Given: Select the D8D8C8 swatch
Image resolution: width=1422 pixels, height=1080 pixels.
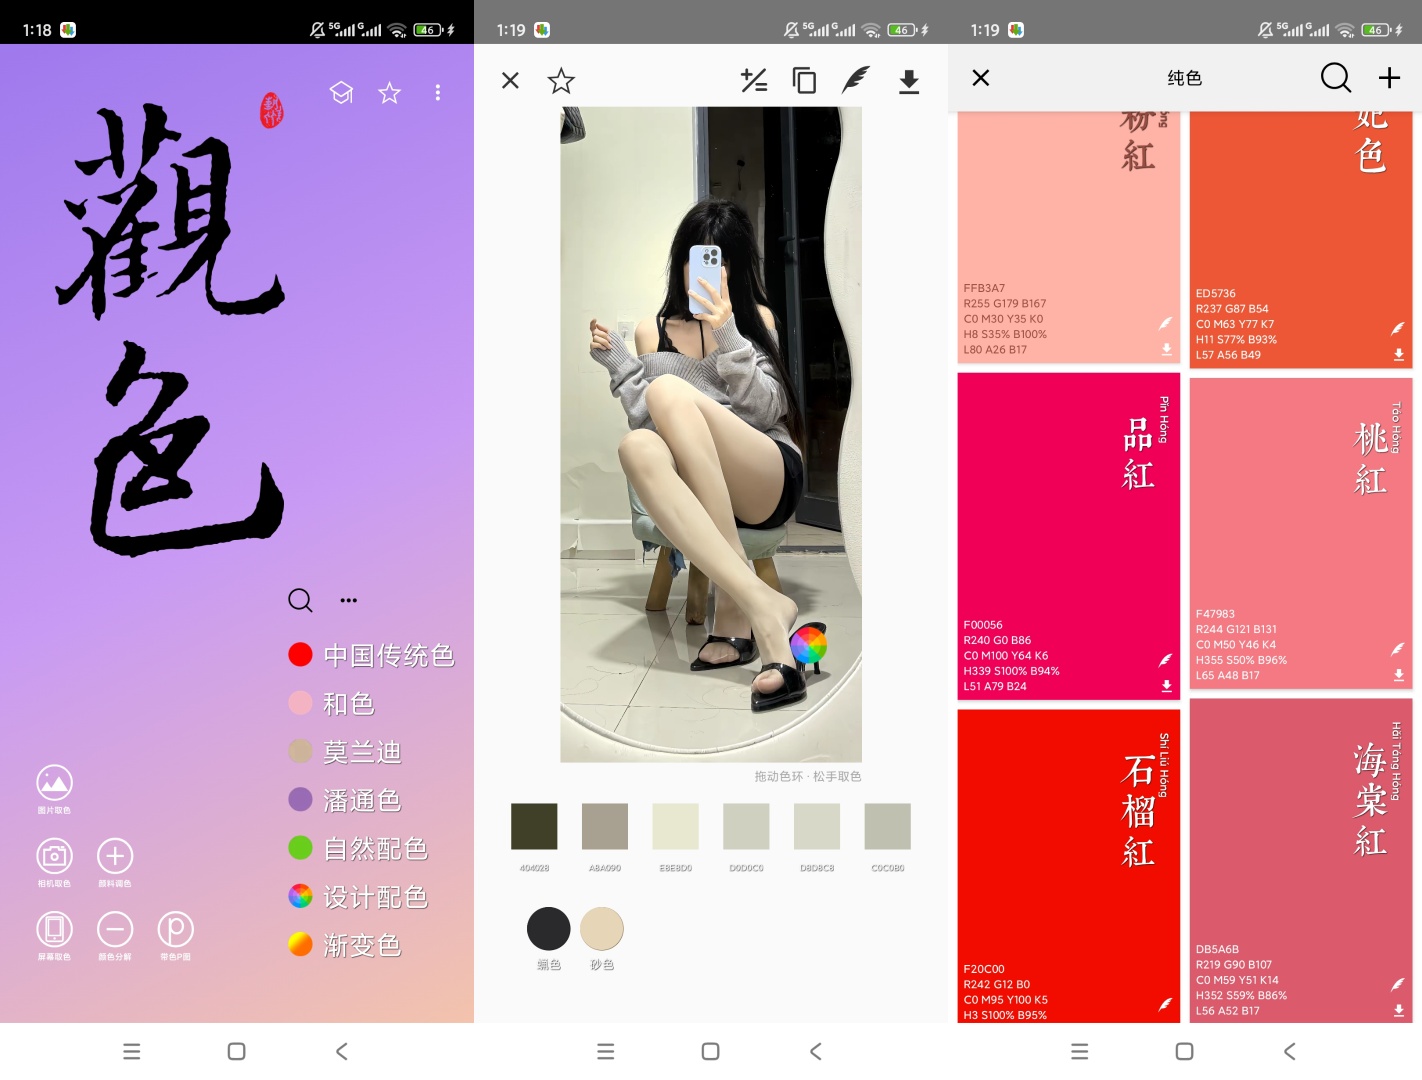Looking at the screenshot, I should (817, 826).
